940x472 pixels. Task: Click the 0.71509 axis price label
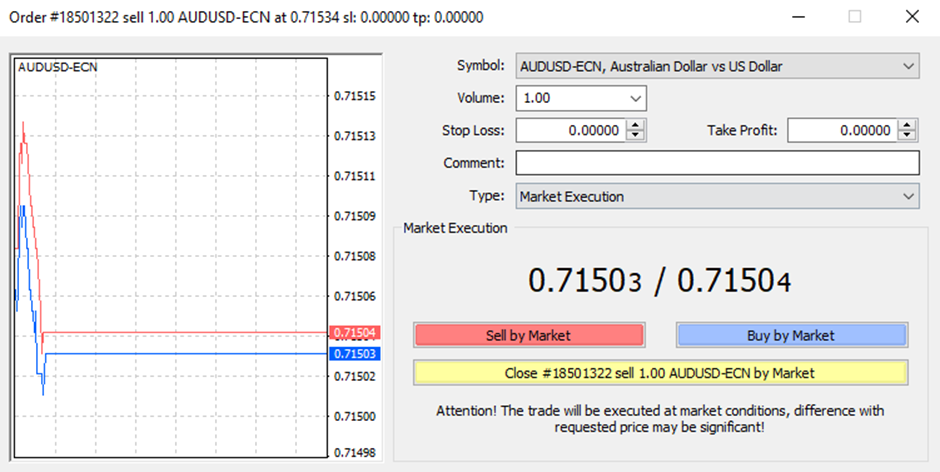click(x=355, y=216)
